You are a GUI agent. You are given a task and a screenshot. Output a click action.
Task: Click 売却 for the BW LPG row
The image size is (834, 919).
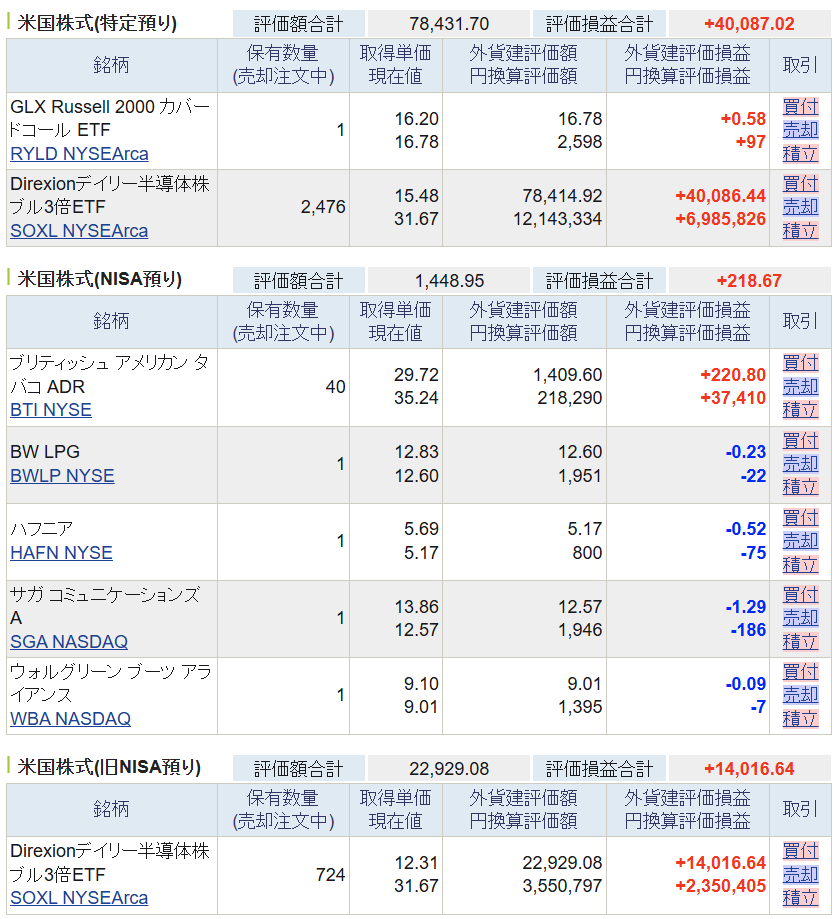click(800, 464)
